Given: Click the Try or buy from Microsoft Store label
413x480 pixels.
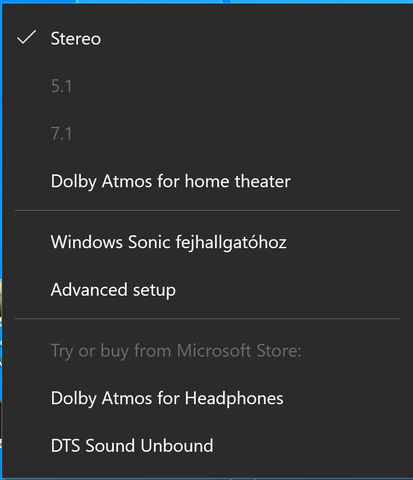Looking at the screenshot, I should click(176, 351).
